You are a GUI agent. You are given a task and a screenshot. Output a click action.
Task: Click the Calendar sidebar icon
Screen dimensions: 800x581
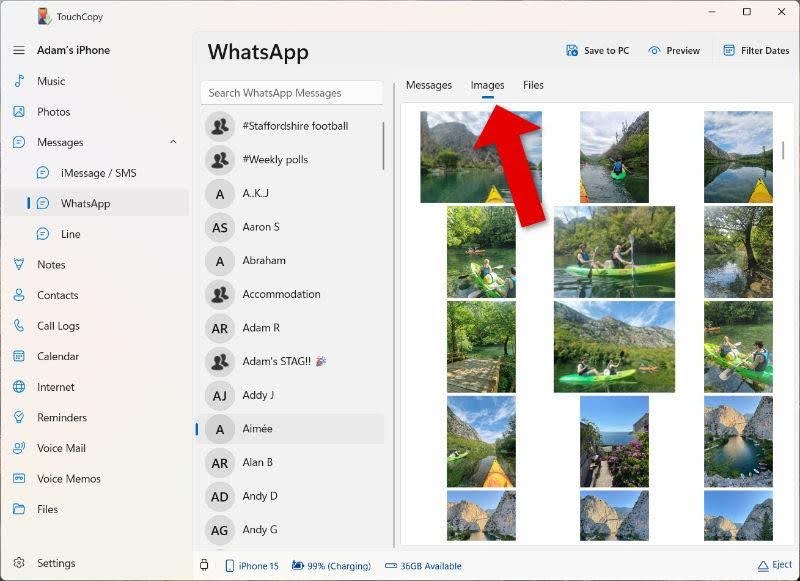coord(19,356)
